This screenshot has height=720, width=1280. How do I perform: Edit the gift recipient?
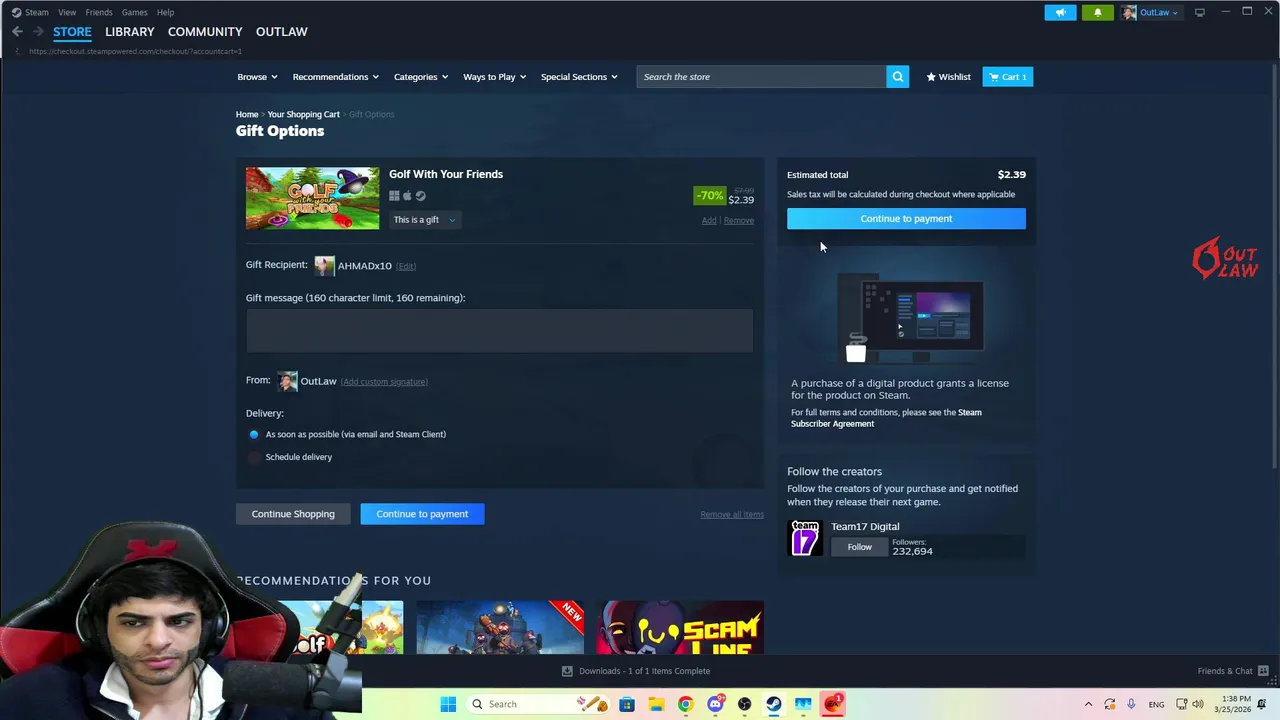coord(406,266)
